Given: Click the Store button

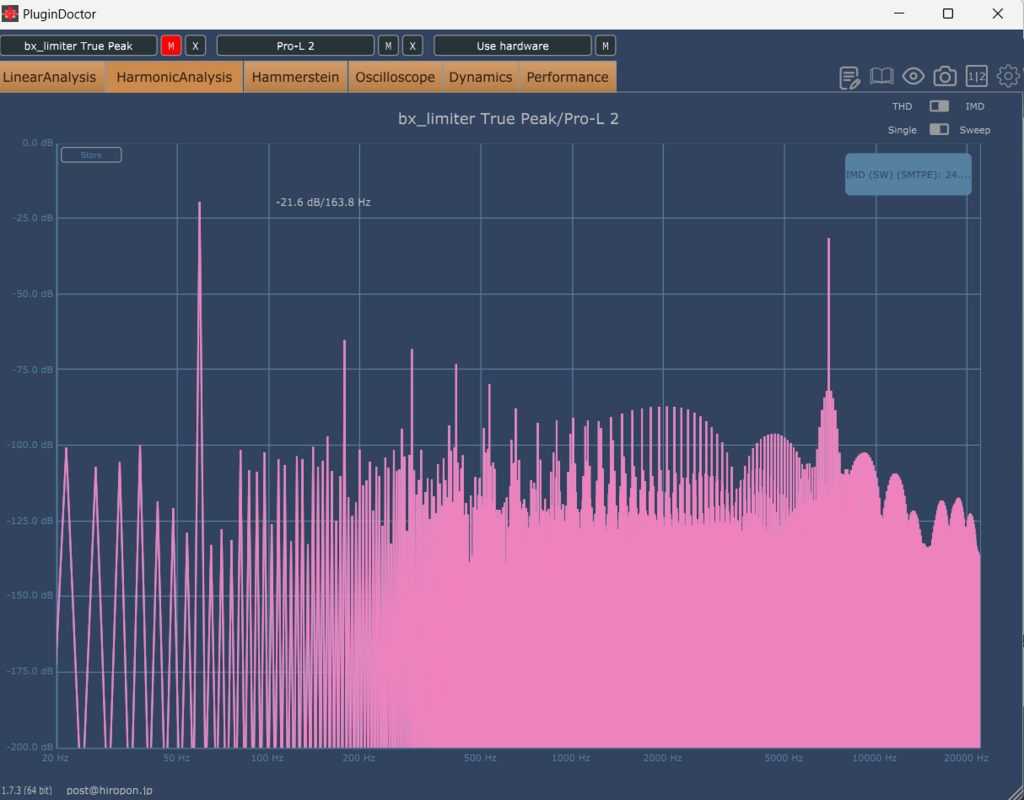Looking at the screenshot, I should point(91,155).
